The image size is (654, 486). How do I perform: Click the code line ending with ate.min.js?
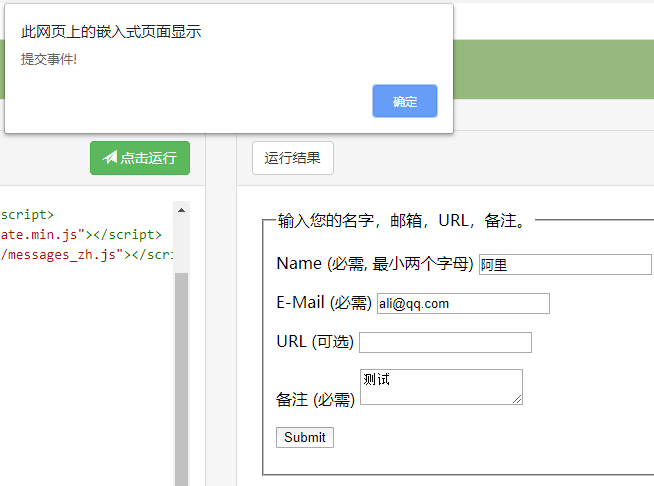pyautogui.click(x=81, y=234)
